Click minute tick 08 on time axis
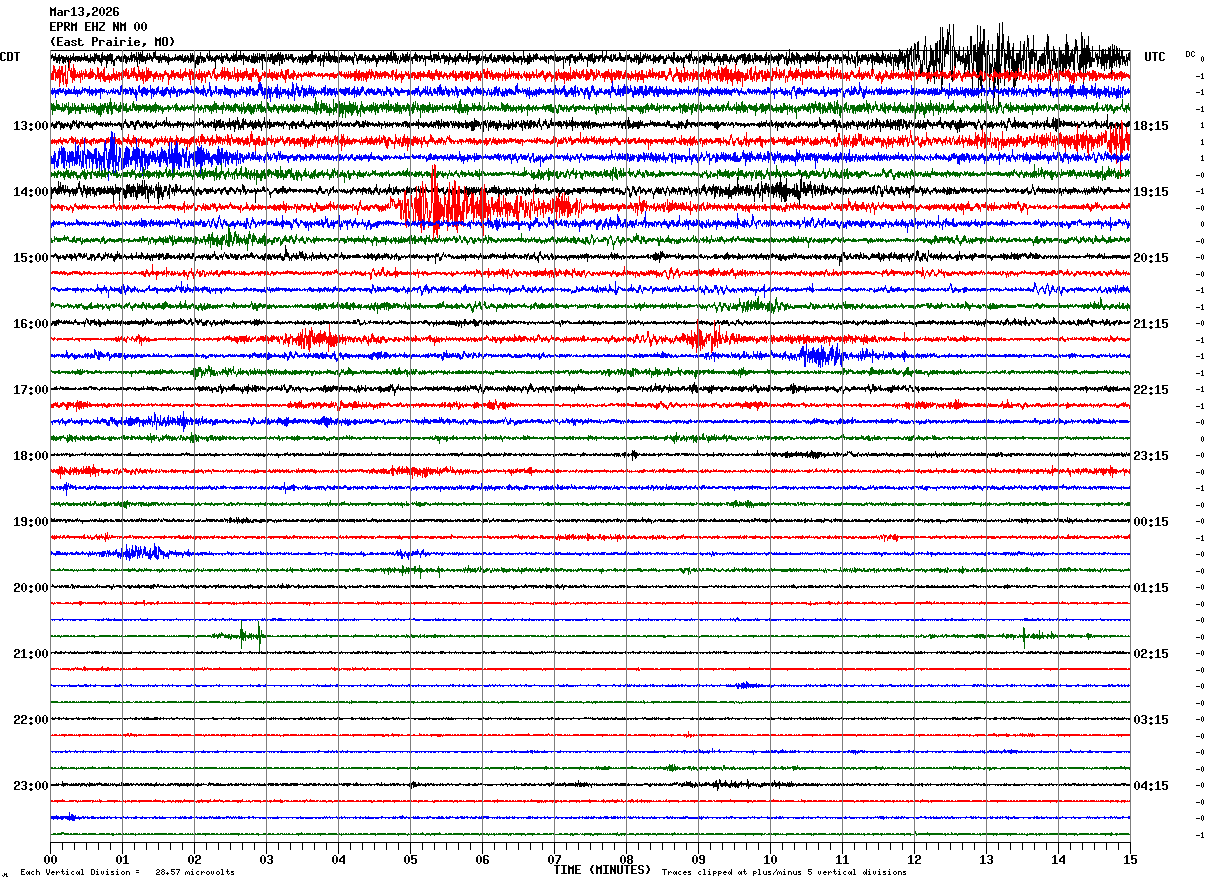 coord(626,859)
